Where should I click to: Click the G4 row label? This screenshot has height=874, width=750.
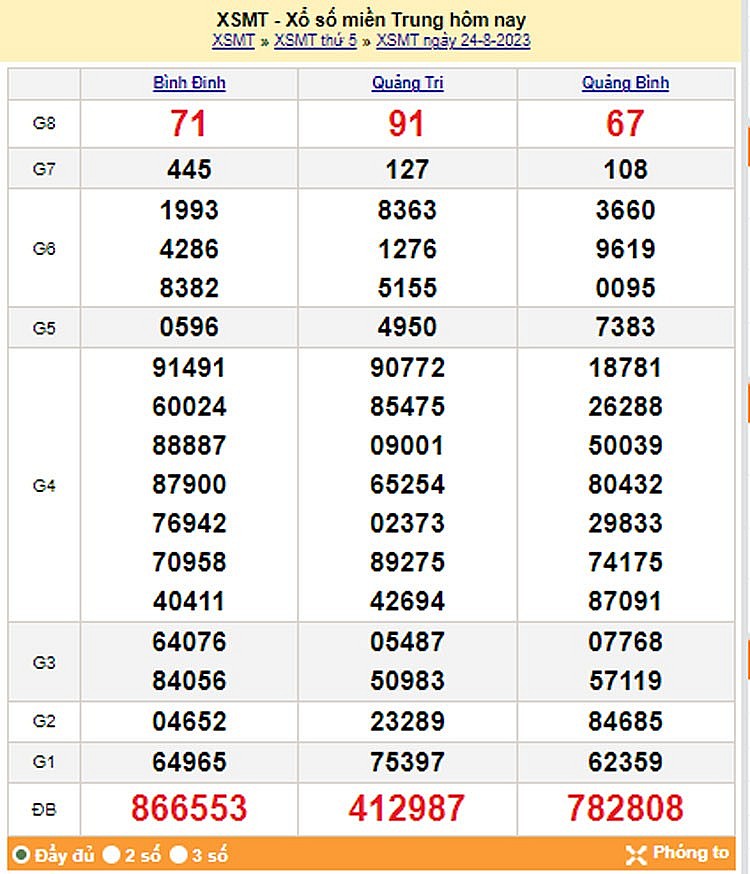[44, 485]
